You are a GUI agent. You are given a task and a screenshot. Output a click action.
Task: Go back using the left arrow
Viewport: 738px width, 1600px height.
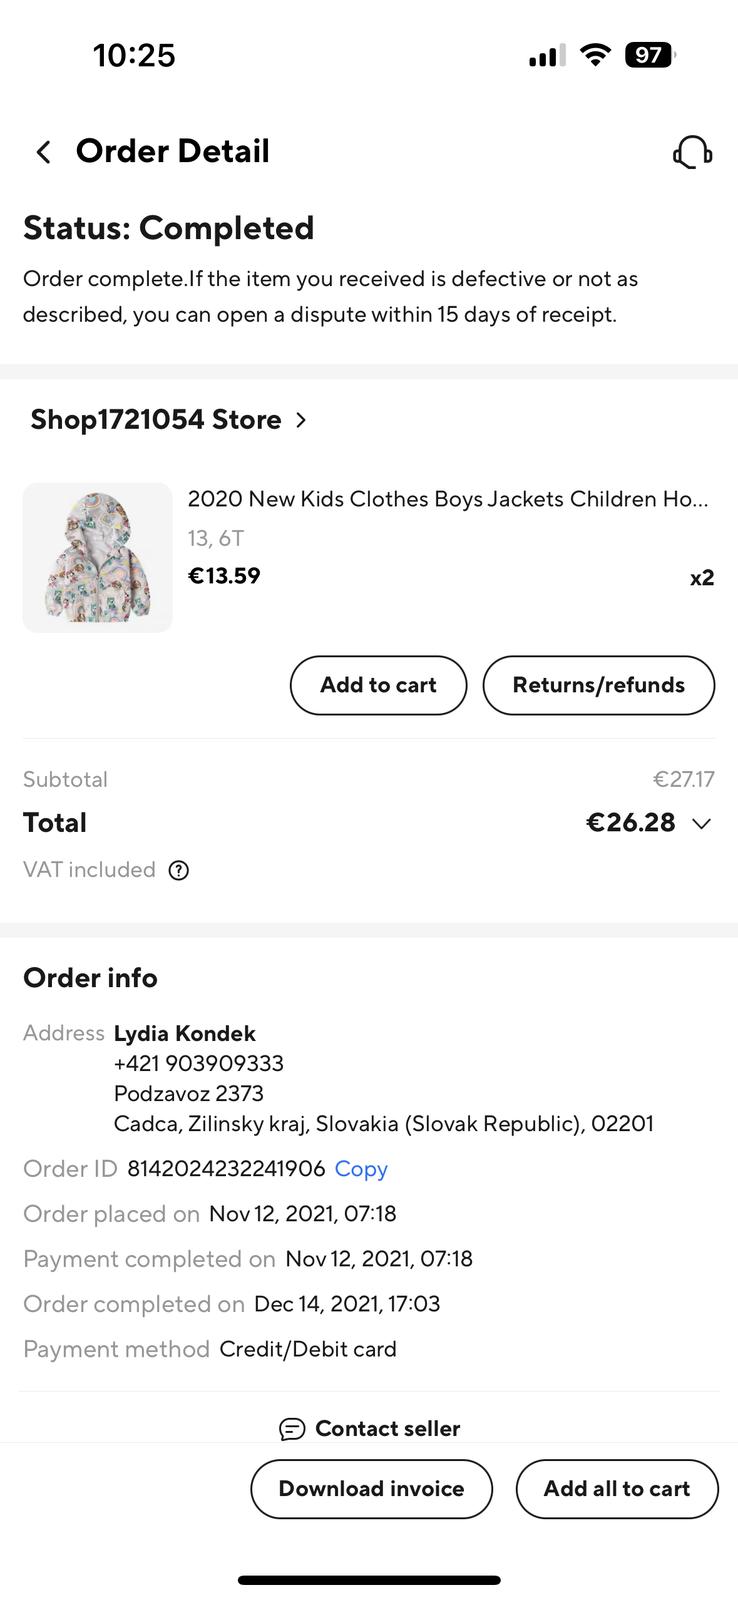43,152
